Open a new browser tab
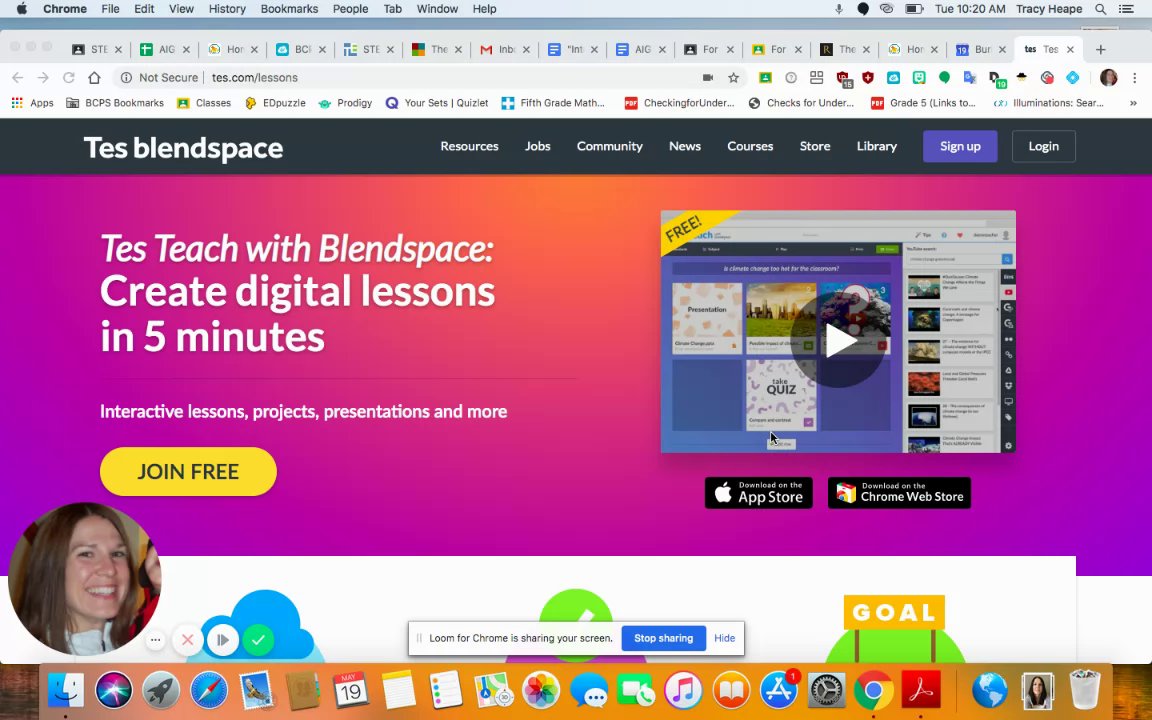Viewport: 1152px width, 720px height. click(x=1101, y=49)
